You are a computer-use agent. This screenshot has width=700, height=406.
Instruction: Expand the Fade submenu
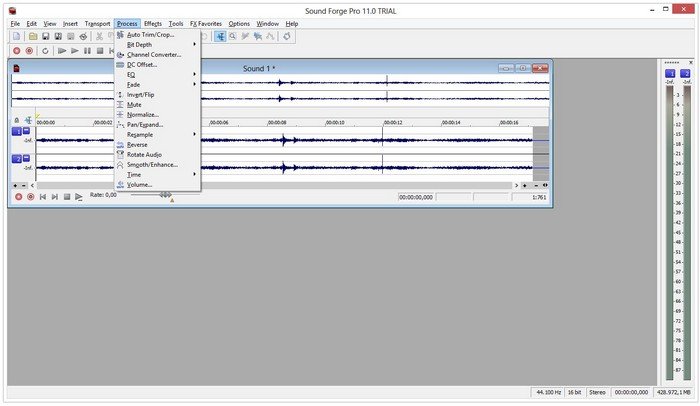[x=158, y=84]
